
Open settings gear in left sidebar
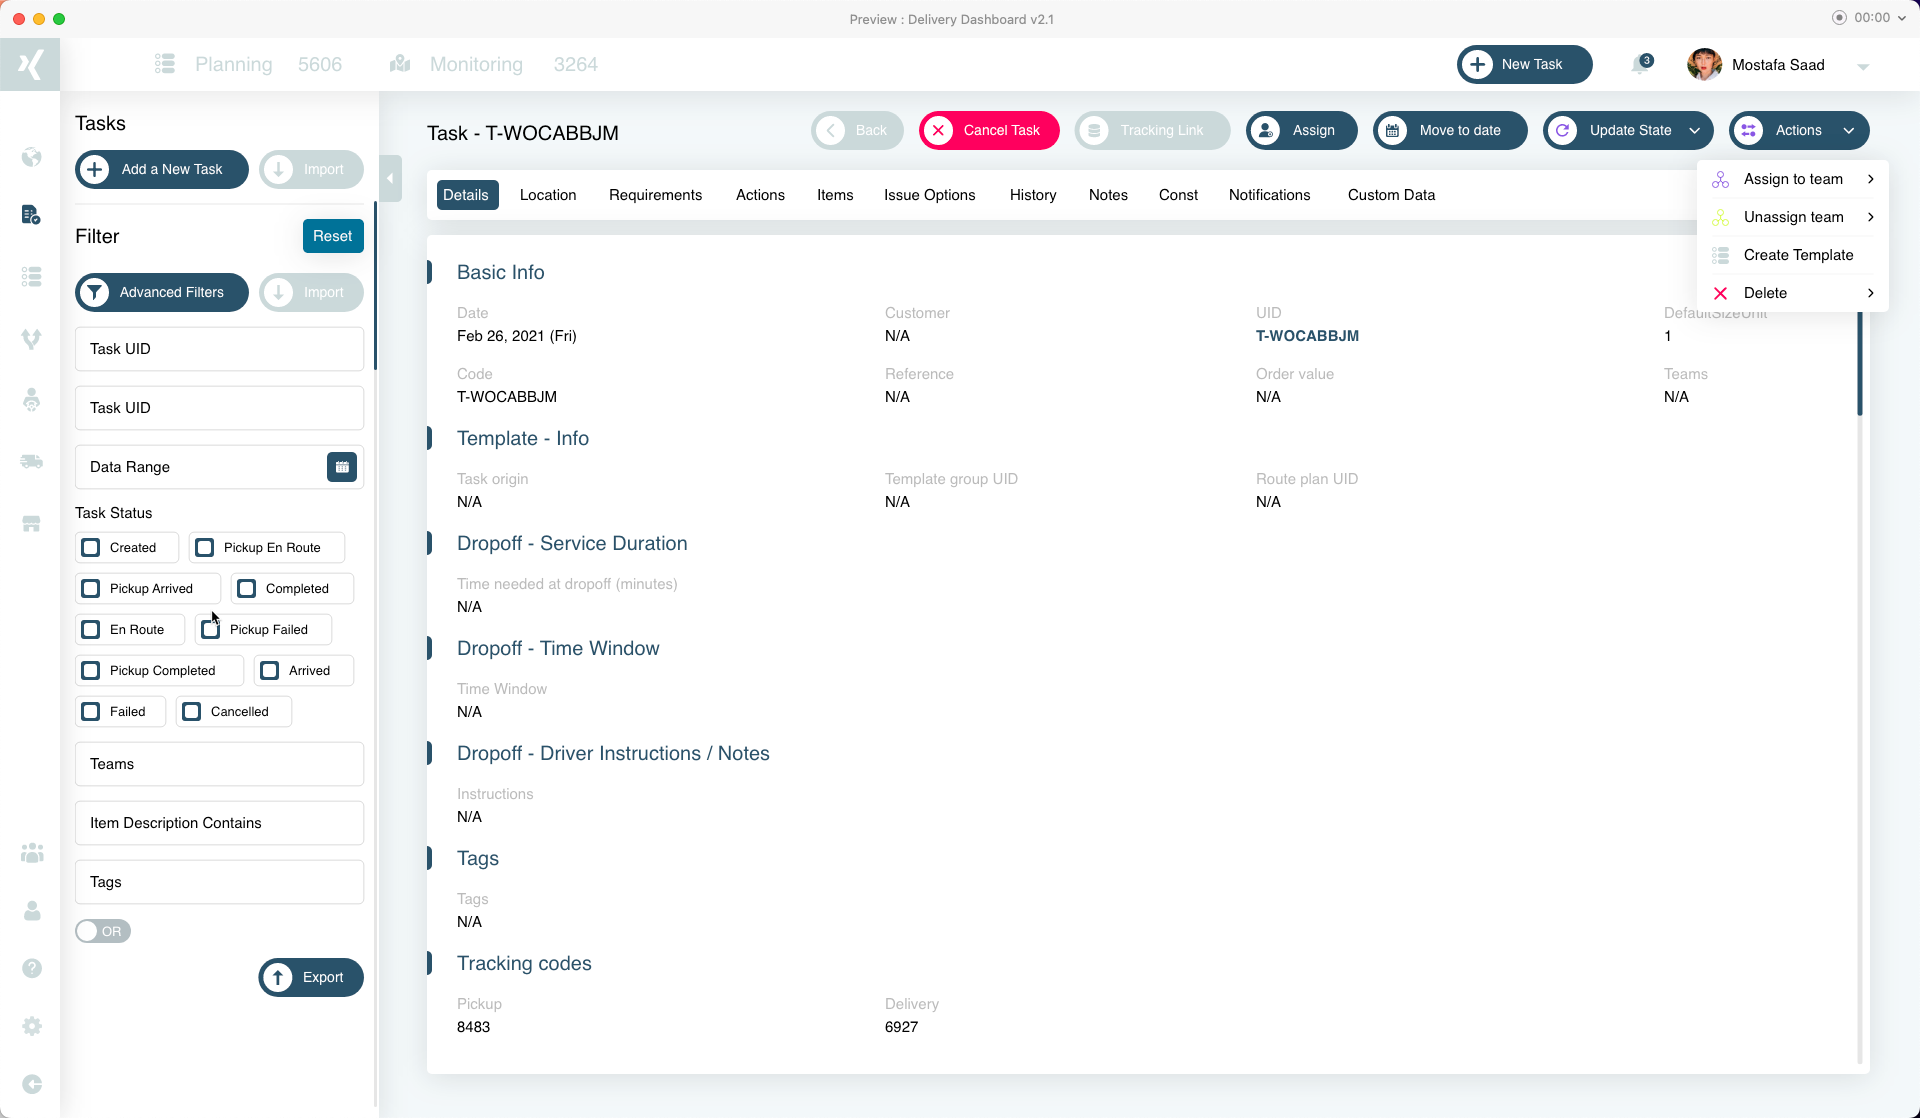tap(31, 1026)
